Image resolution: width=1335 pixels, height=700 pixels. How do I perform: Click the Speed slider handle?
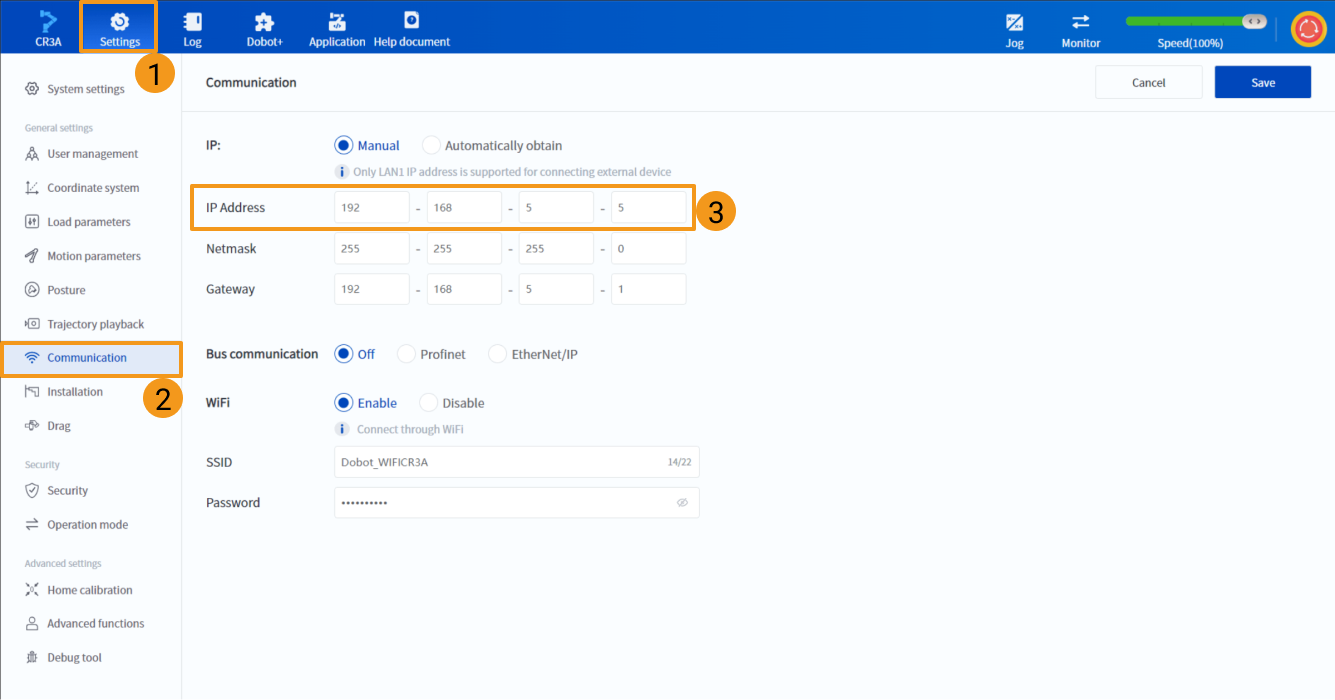(x=1254, y=21)
